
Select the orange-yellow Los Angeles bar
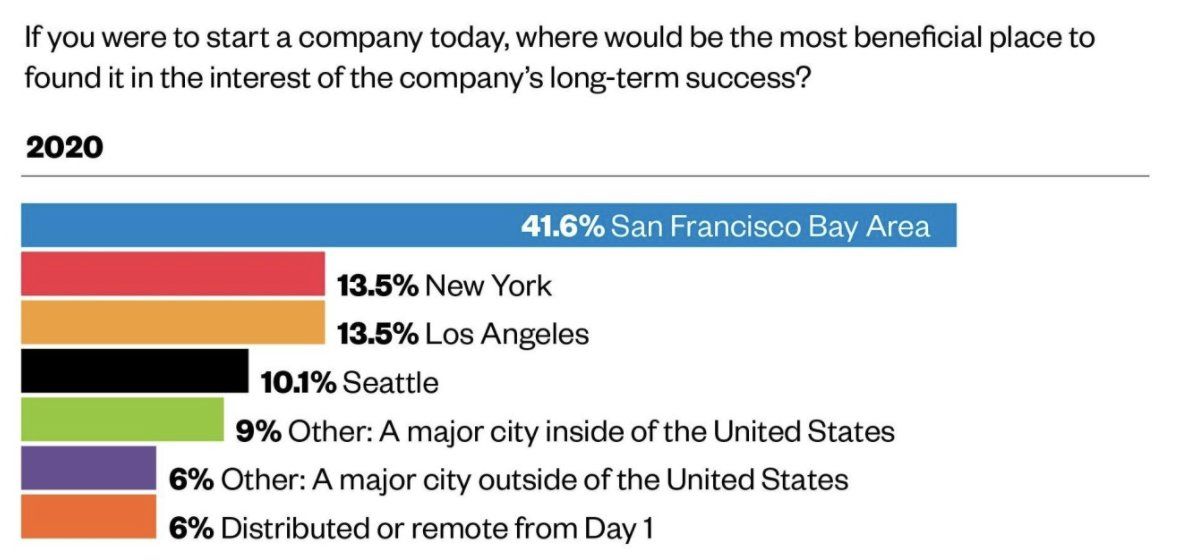click(172, 322)
